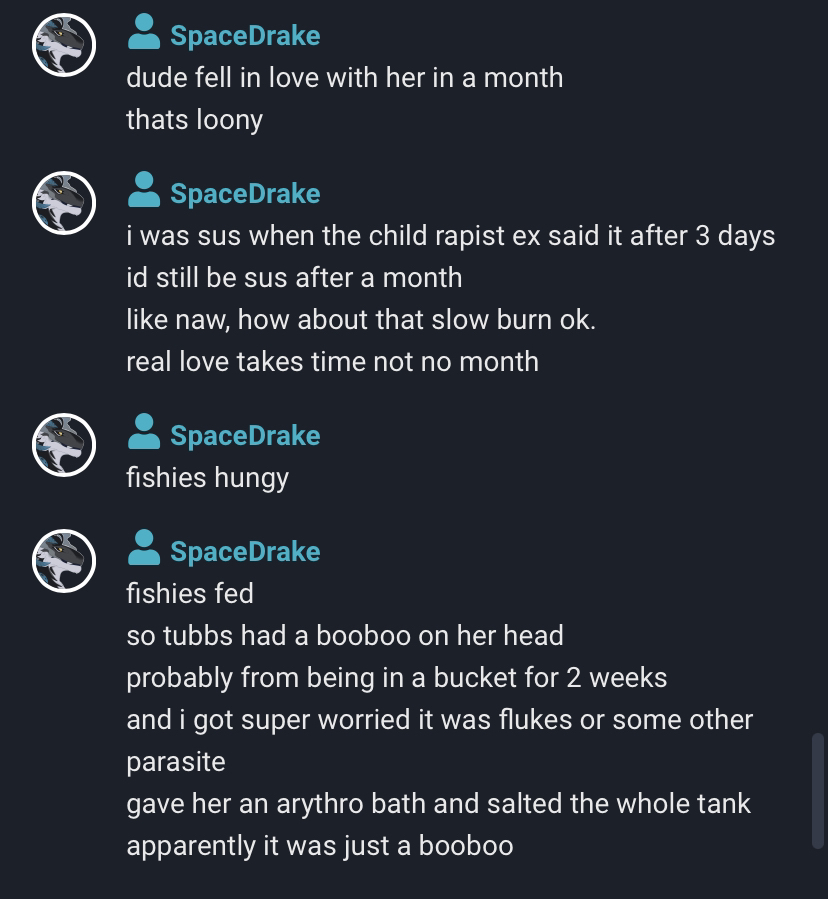
Task: Open the dragon avatar beside "i was sus" message
Action: pos(64,203)
